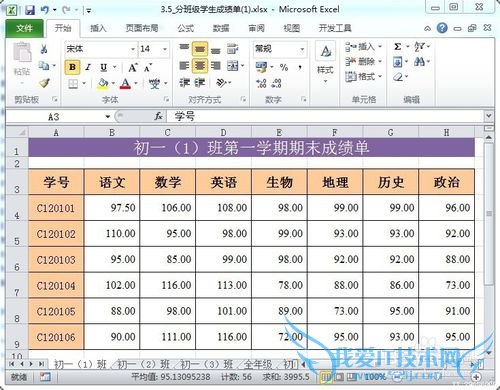Open the Name Box dropdown arrow
The height and width of the screenshot is (390, 500).
pyautogui.click(x=108, y=117)
